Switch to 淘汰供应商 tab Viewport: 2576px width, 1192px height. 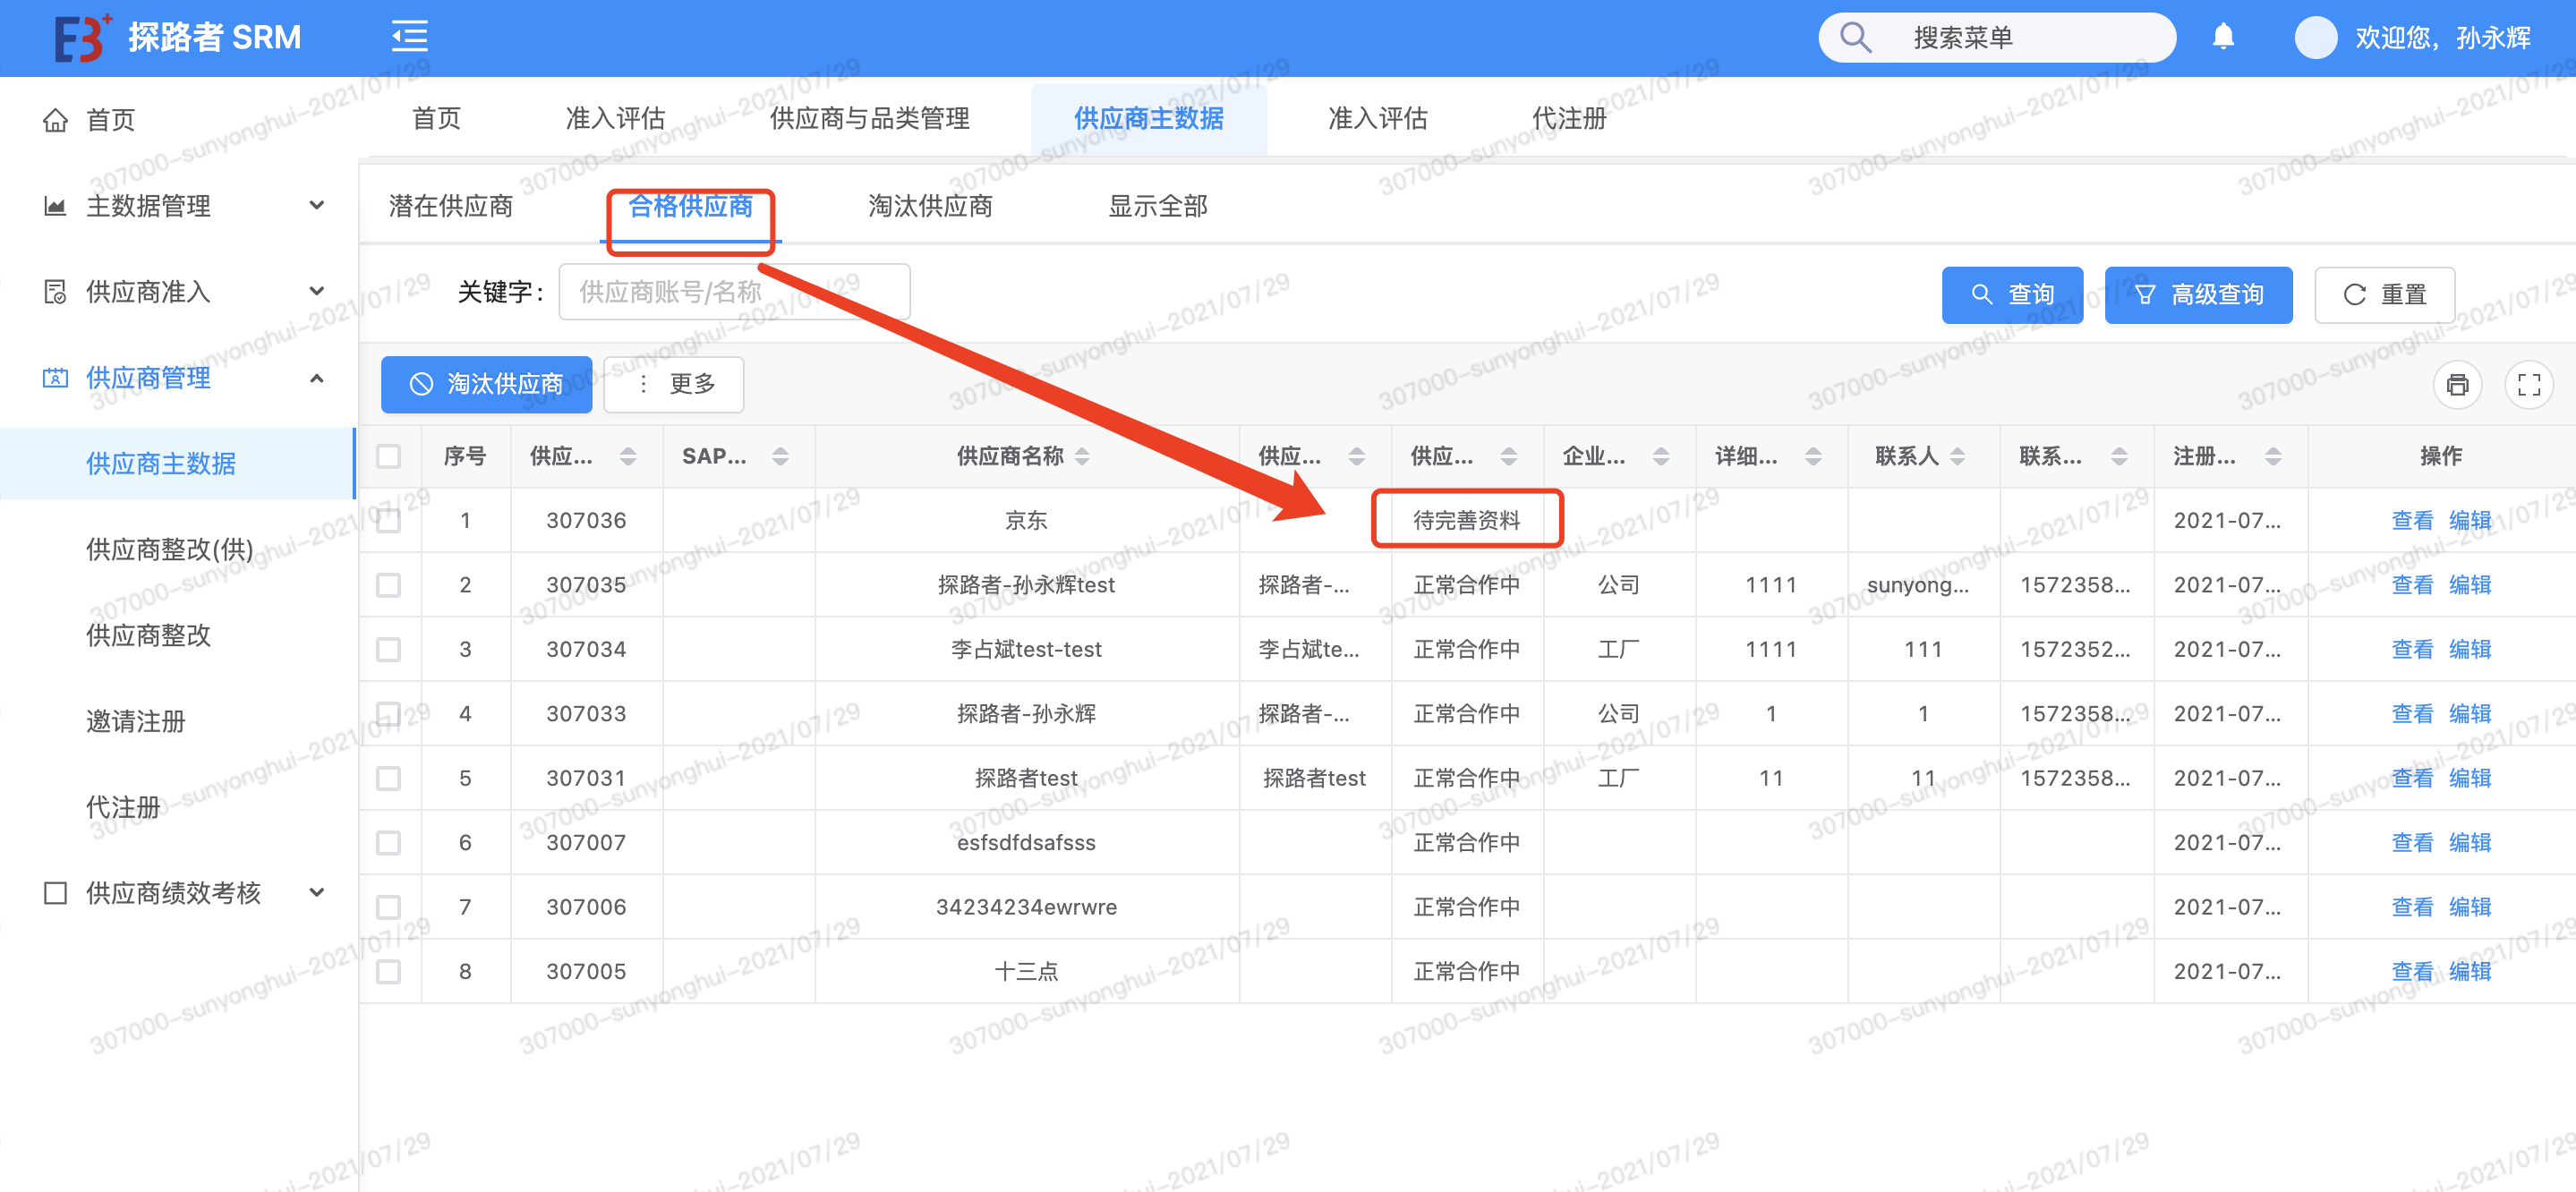[x=929, y=206]
